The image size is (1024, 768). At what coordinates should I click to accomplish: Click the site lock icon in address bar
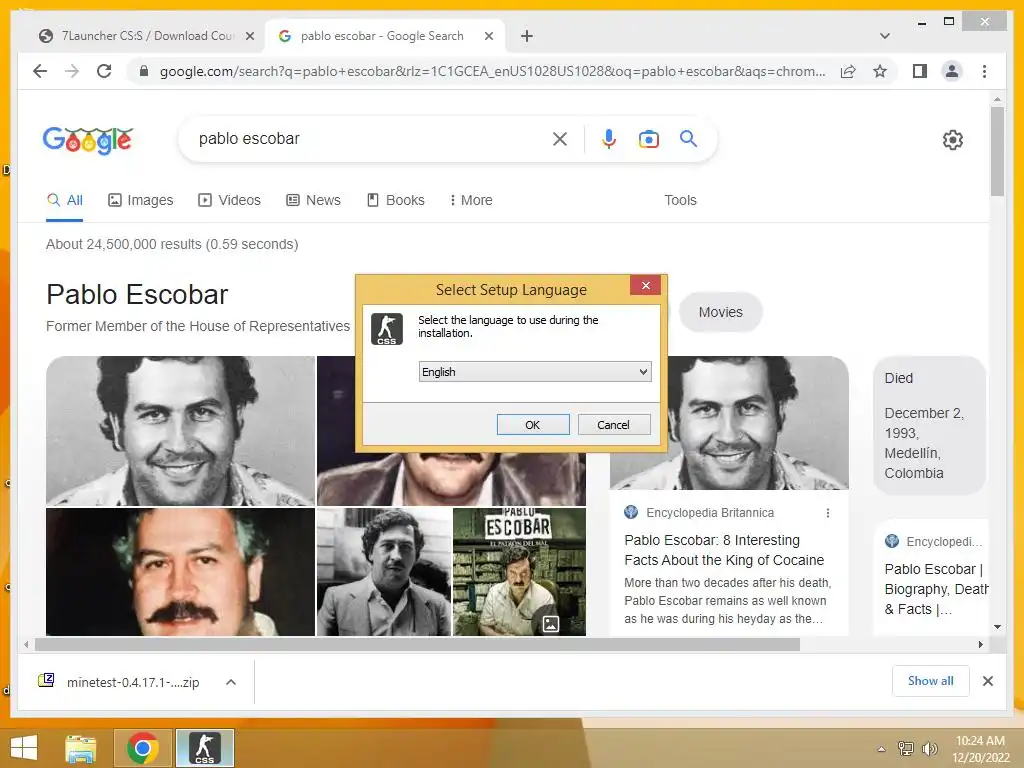point(144,71)
